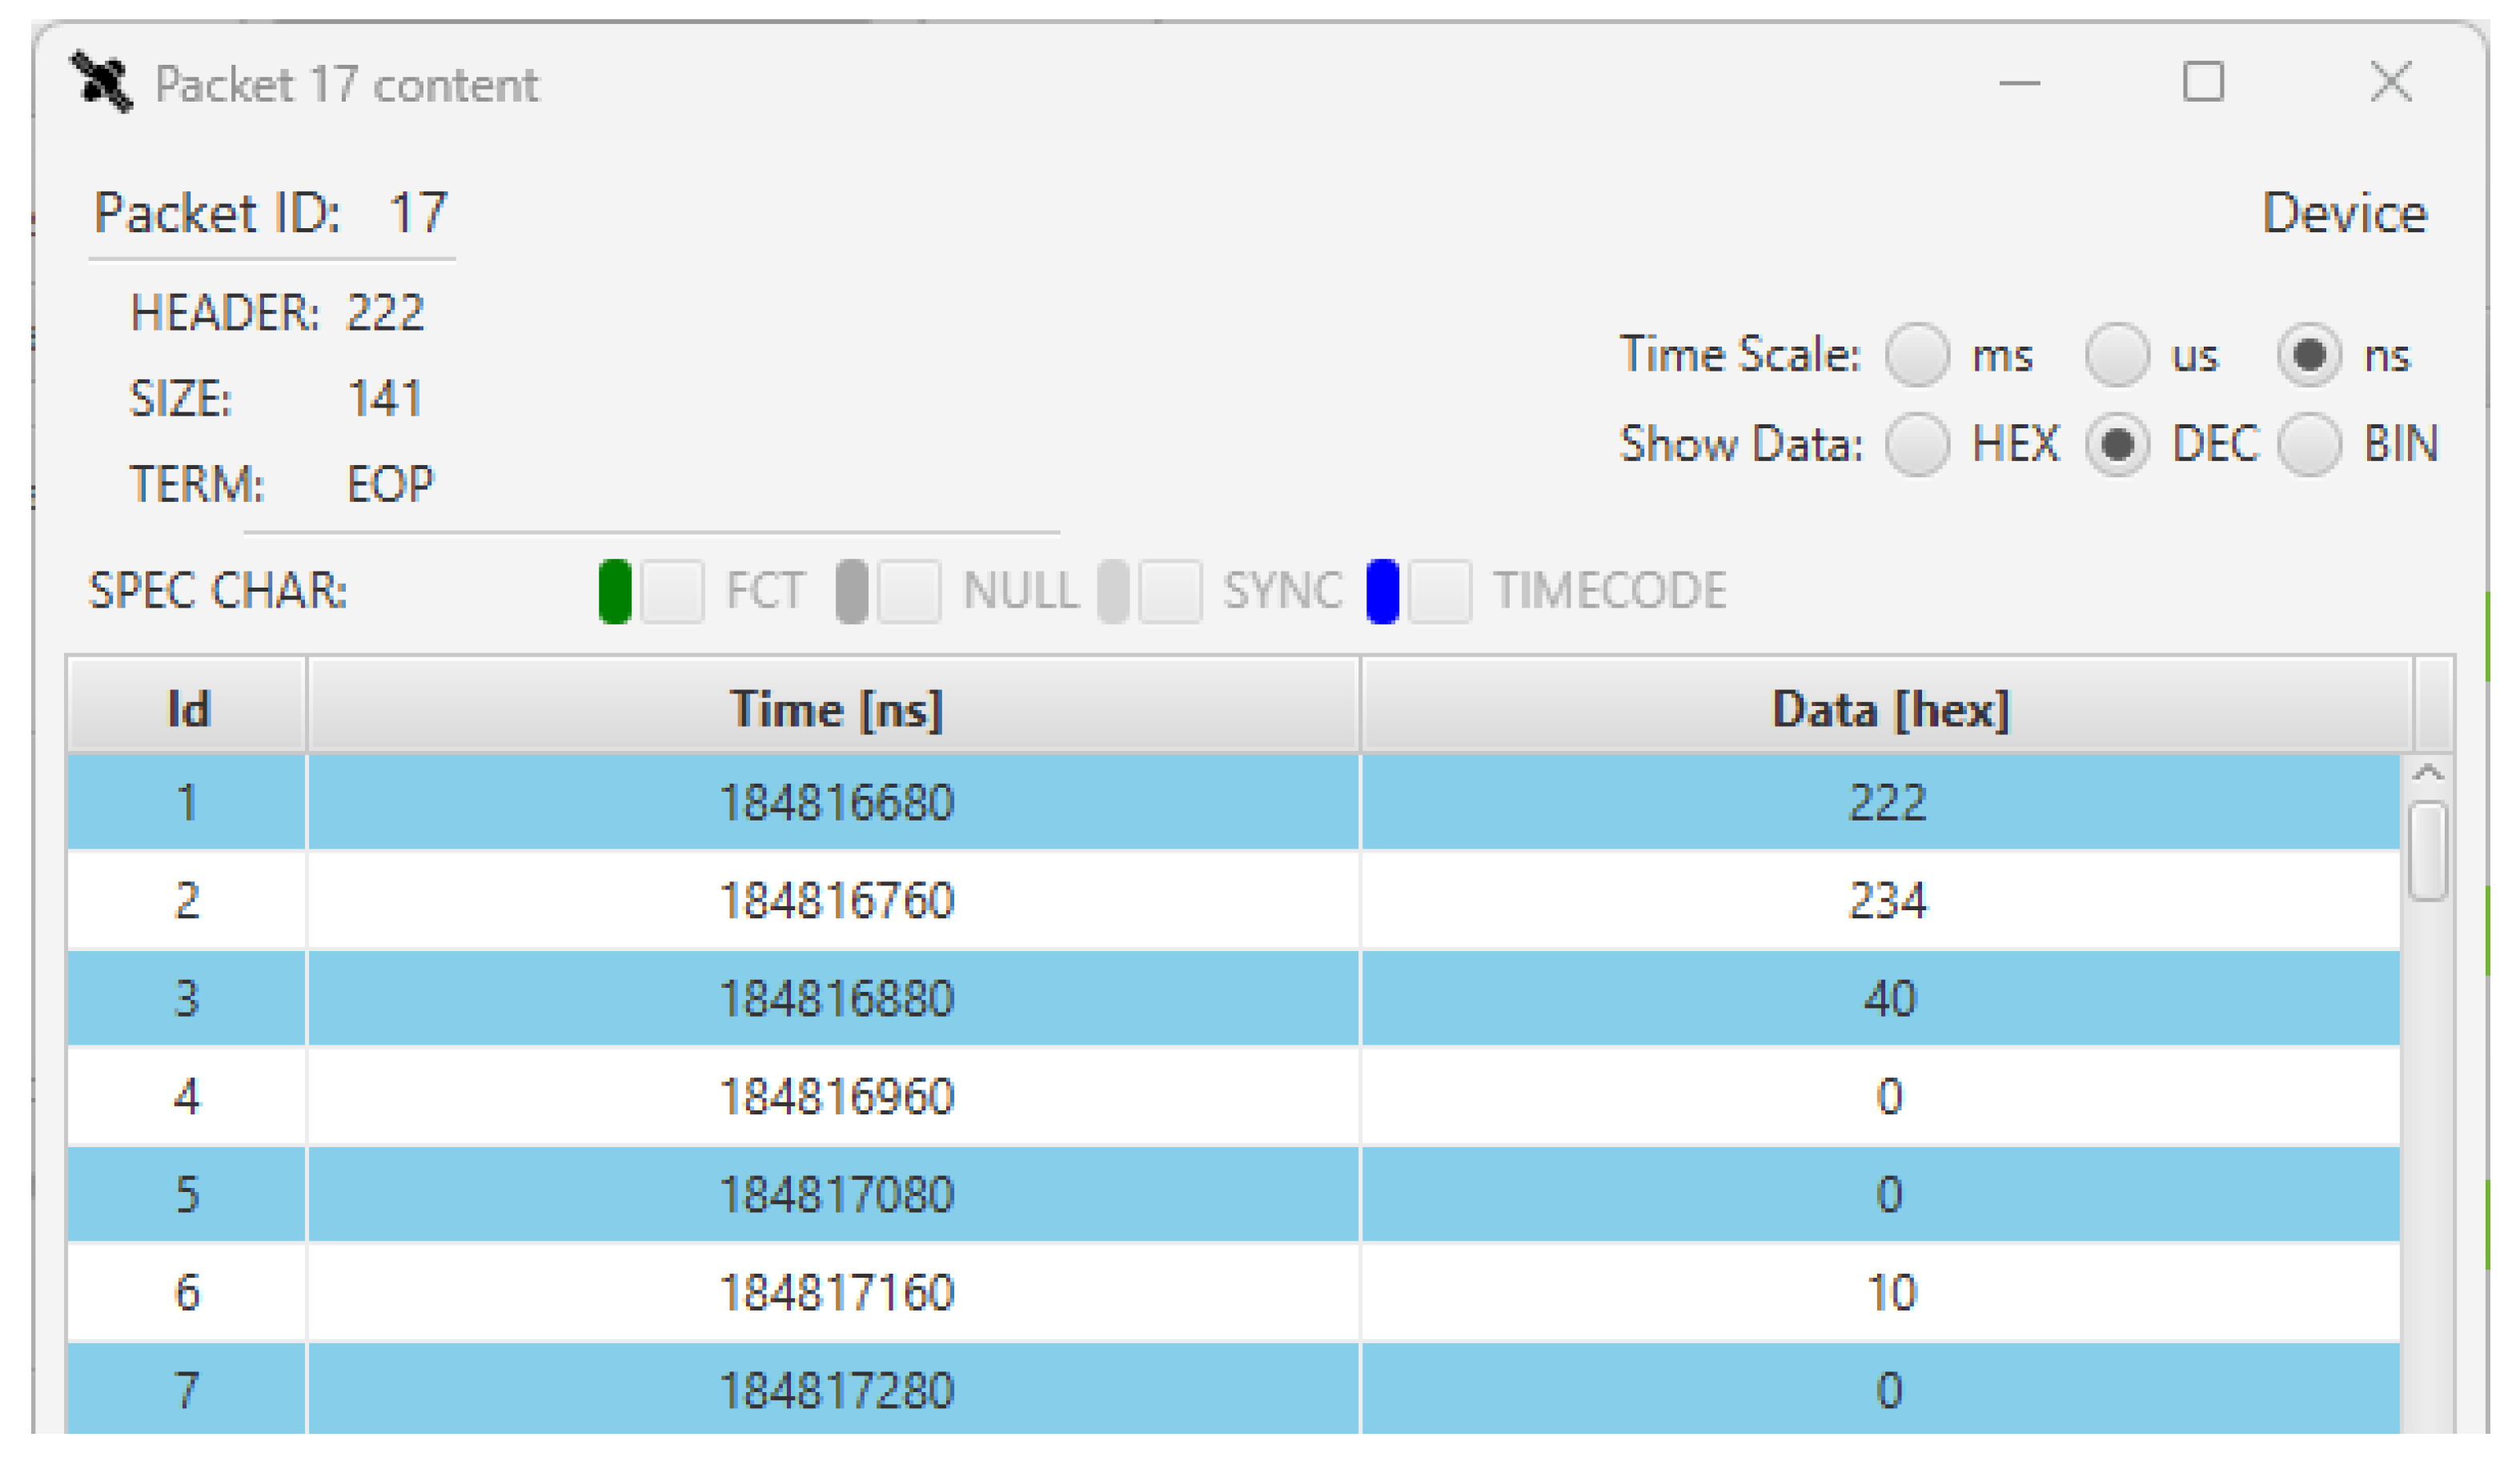Click the Data [hex] column header
The height and width of the screenshot is (1461, 2520).
tap(1888, 709)
